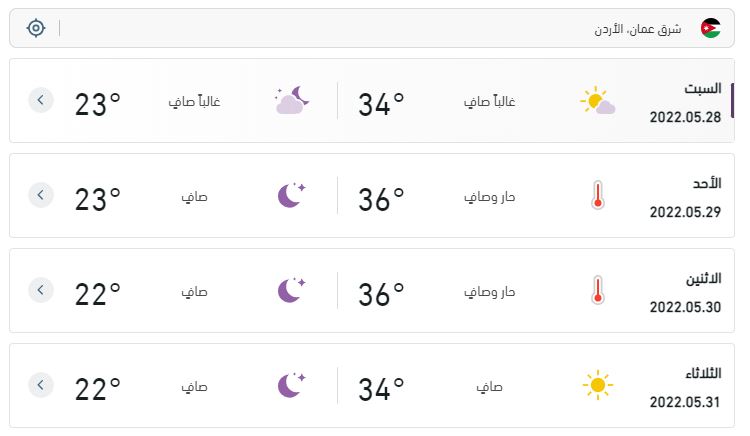Screen dimensions: 750x436
Task: Select the السبت day heading
Action: click(x=702, y=88)
